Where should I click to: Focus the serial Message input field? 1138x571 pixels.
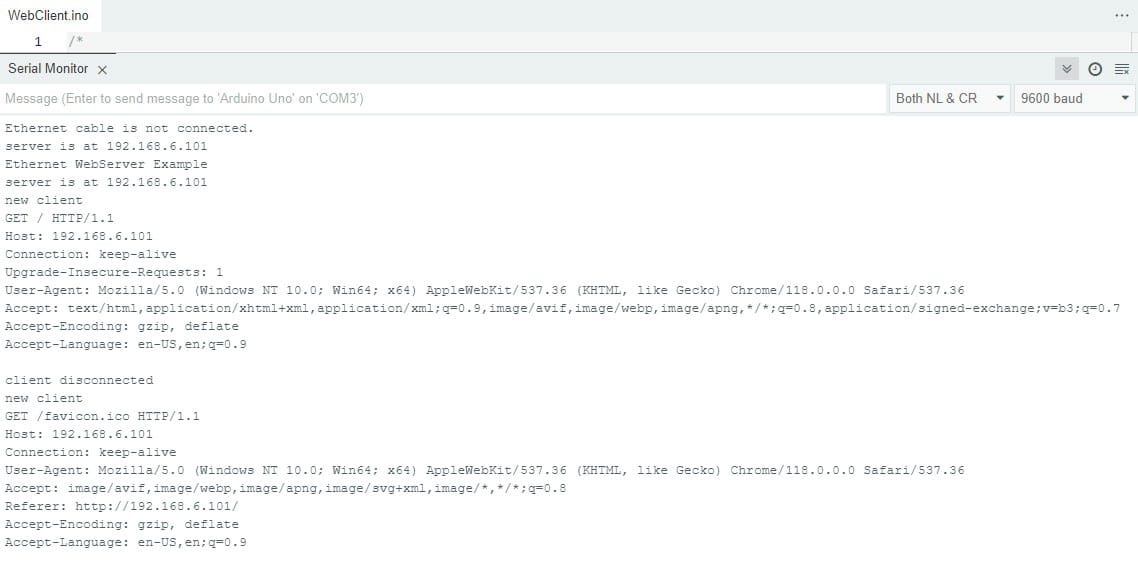point(440,98)
